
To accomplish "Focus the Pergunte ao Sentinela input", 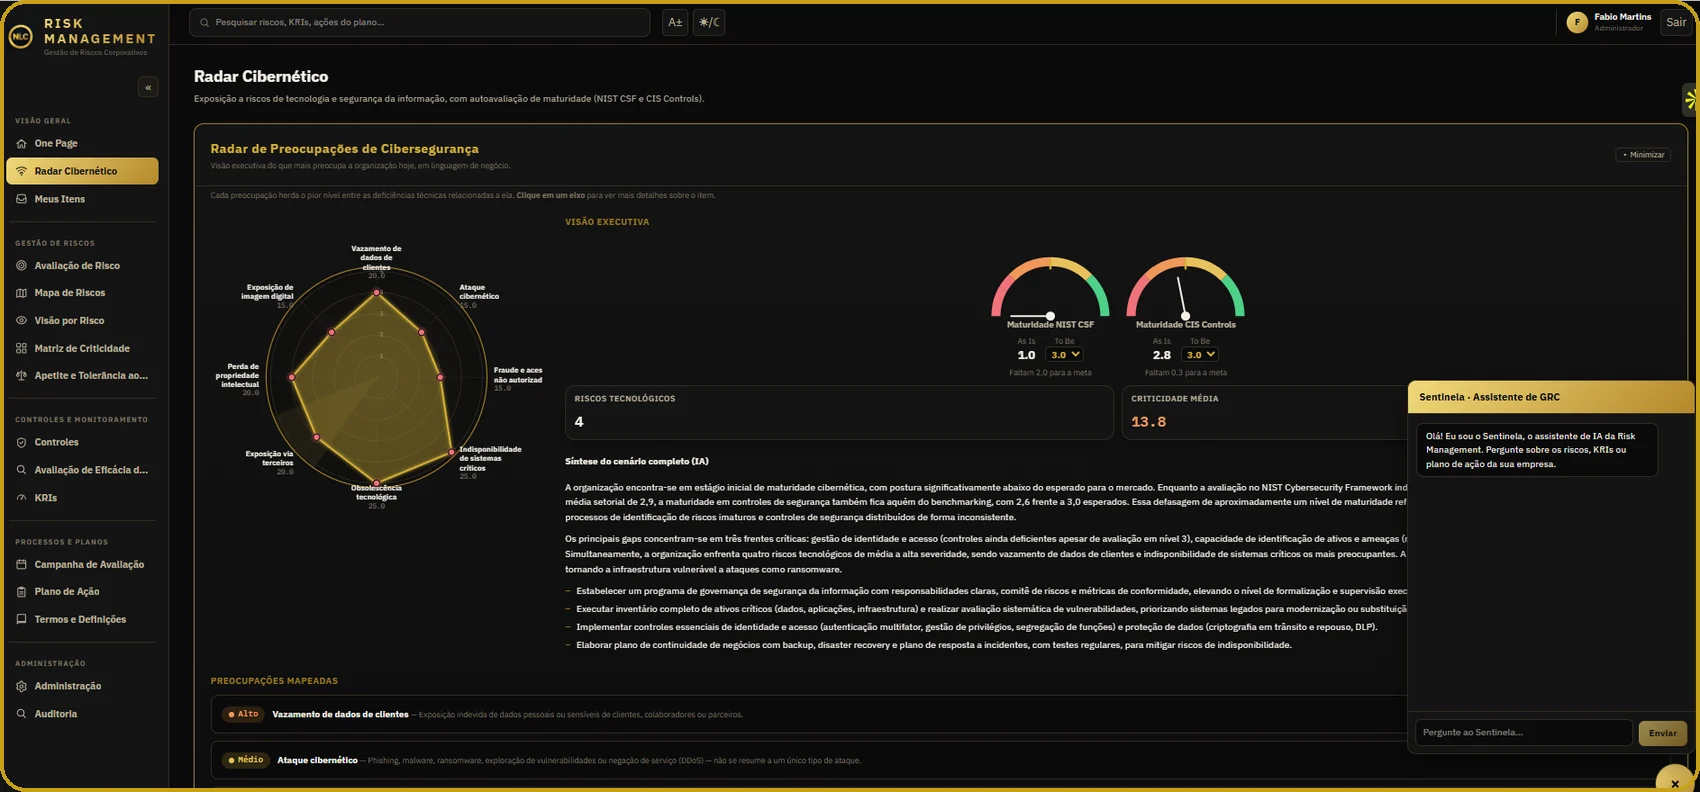I will (x=1524, y=733).
